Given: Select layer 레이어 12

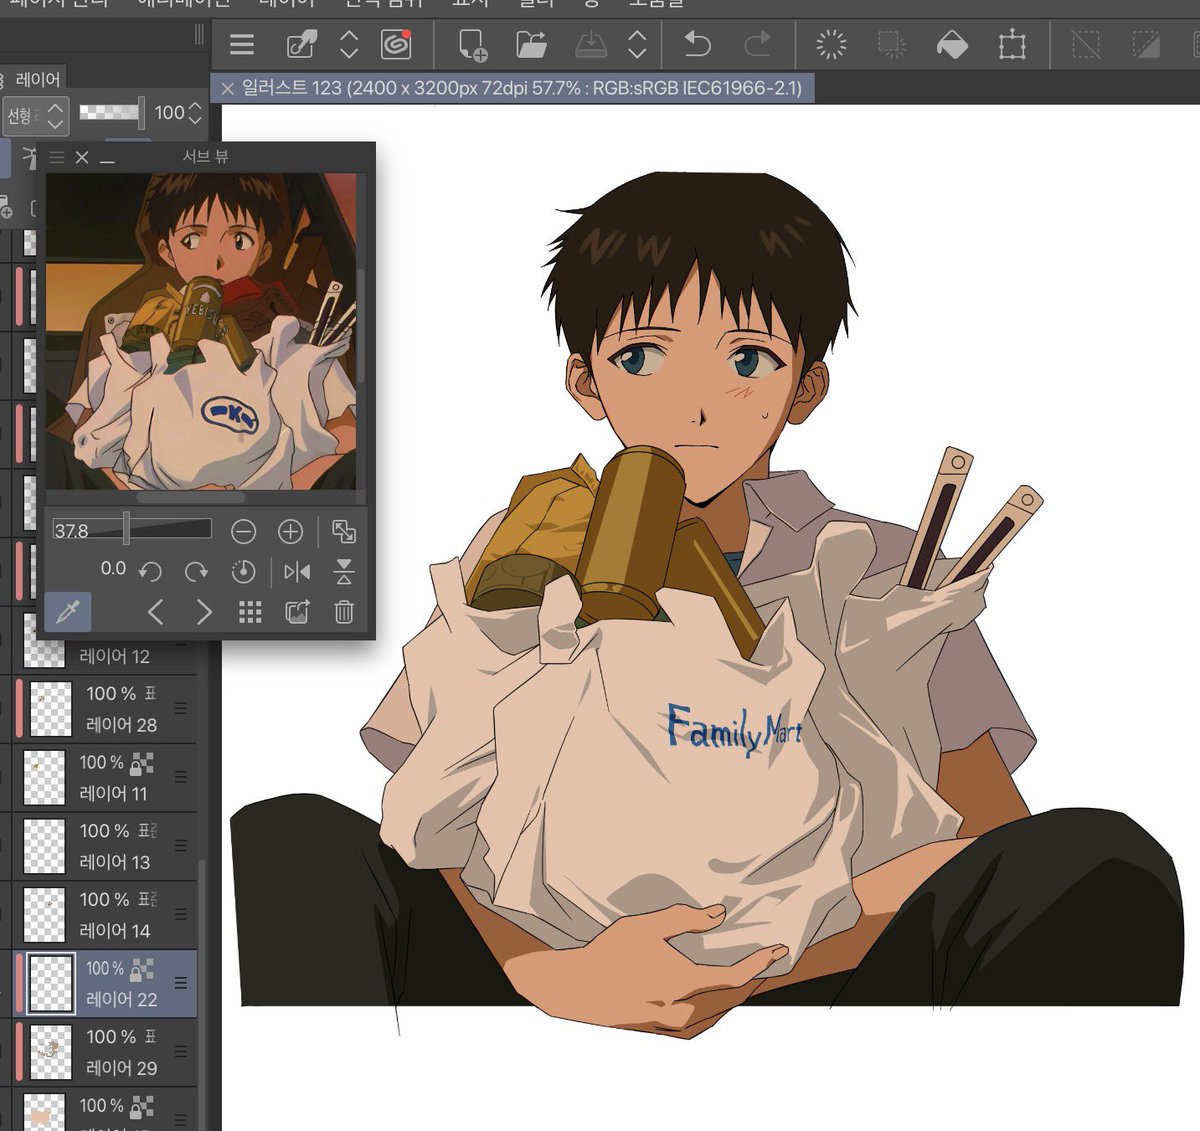Looking at the screenshot, I should [x=114, y=656].
